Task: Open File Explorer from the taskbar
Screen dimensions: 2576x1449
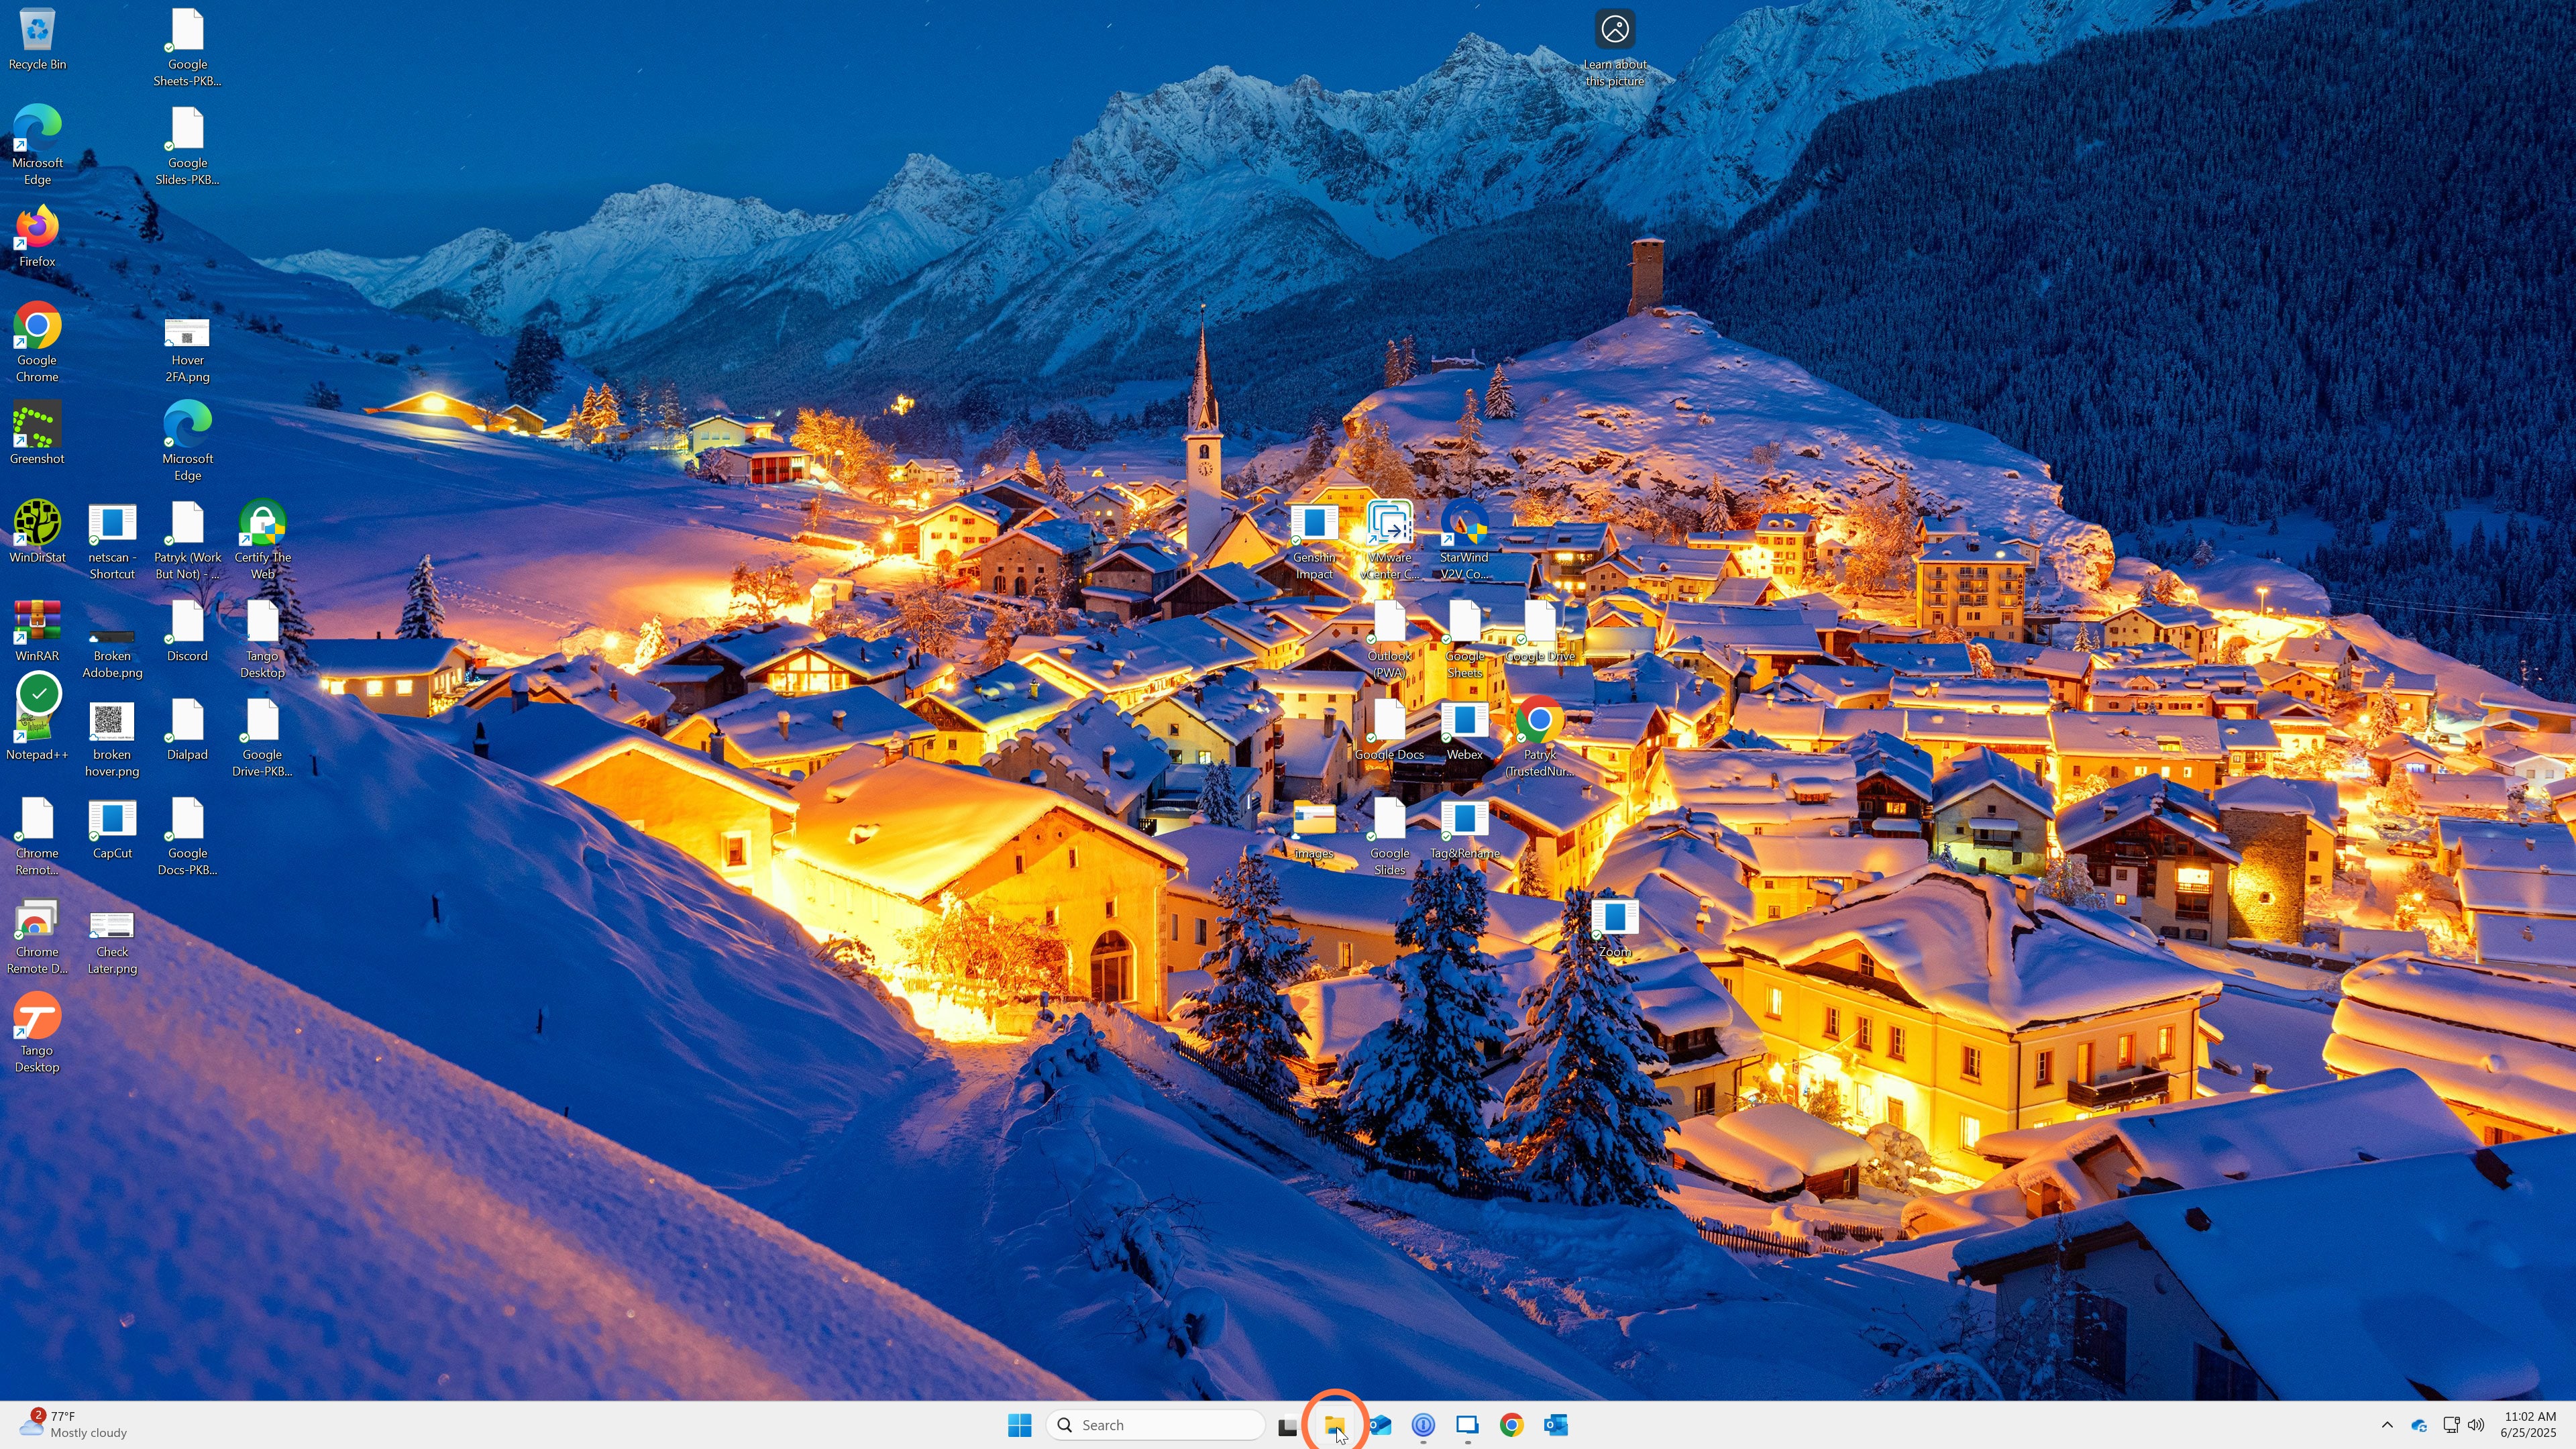Action: pyautogui.click(x=1335, y=1425)
